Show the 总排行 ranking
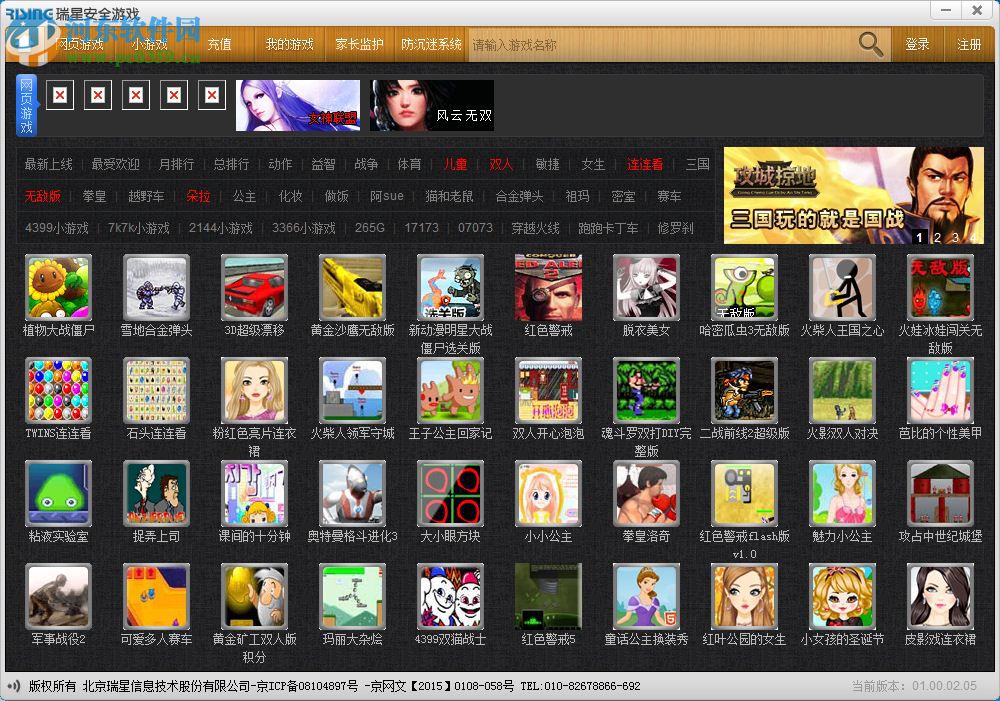Image resolution: width=1000 pixels, height=701 pixels. tap(231, 164)
